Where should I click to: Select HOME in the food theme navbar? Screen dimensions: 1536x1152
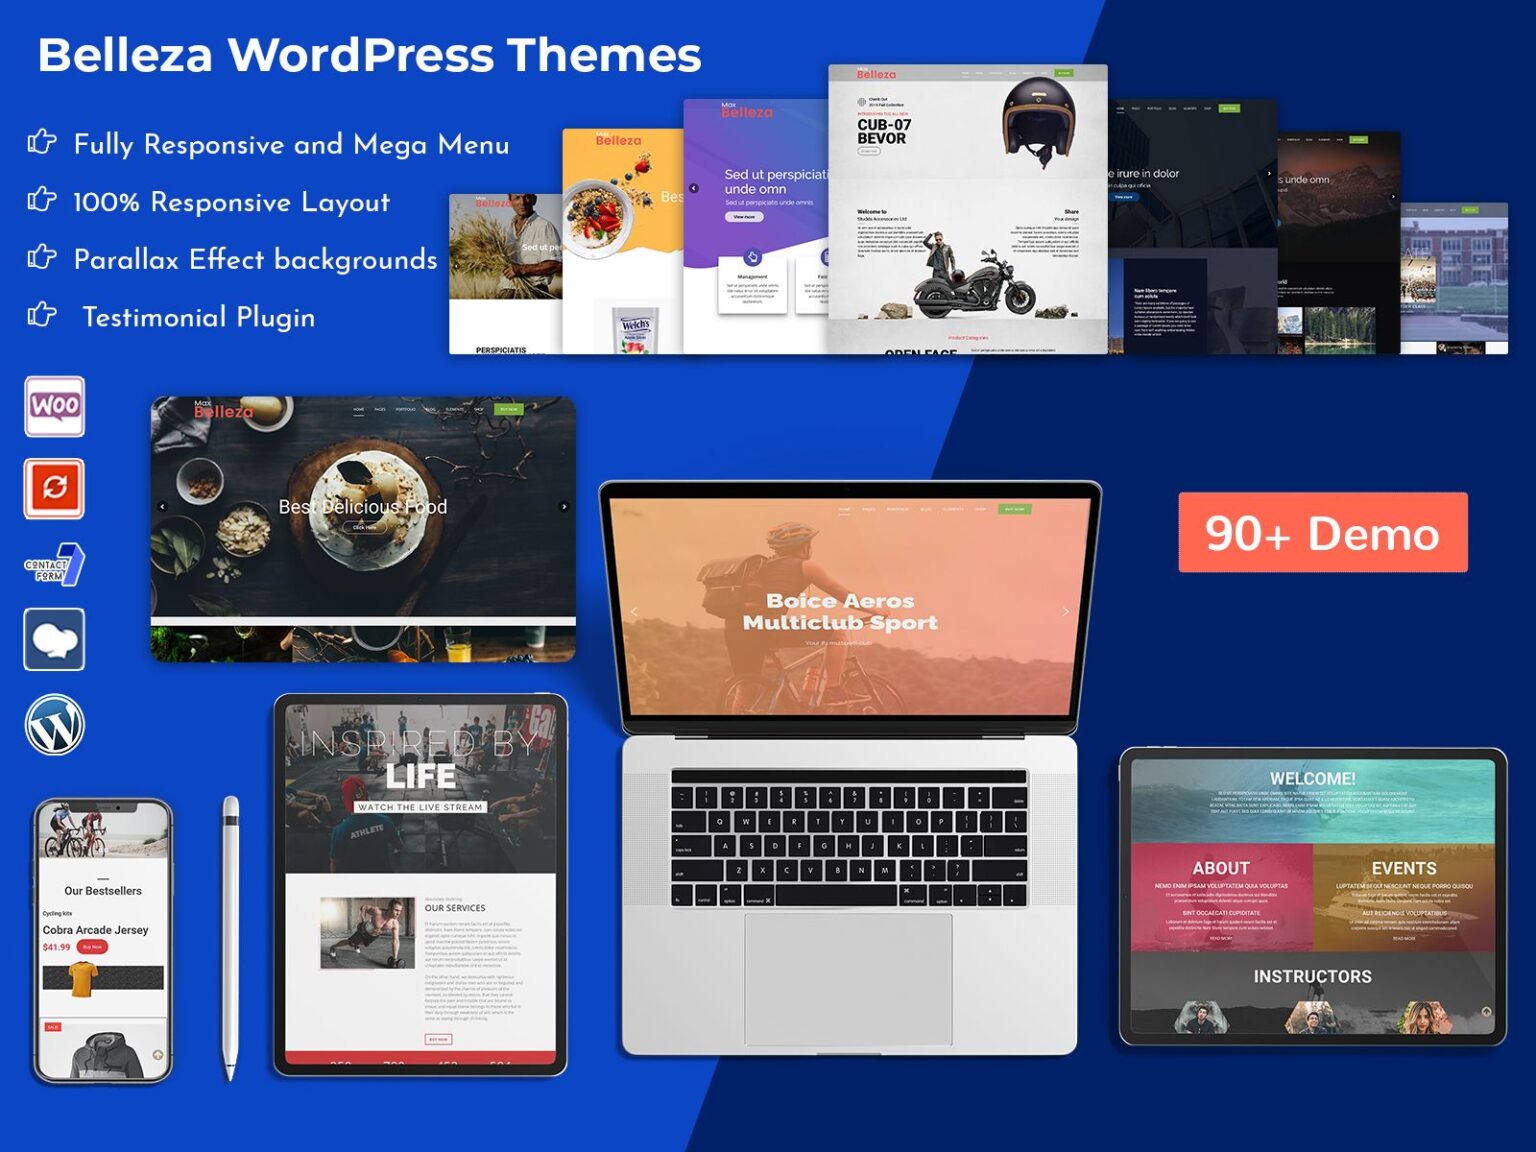tap(358, 409)
